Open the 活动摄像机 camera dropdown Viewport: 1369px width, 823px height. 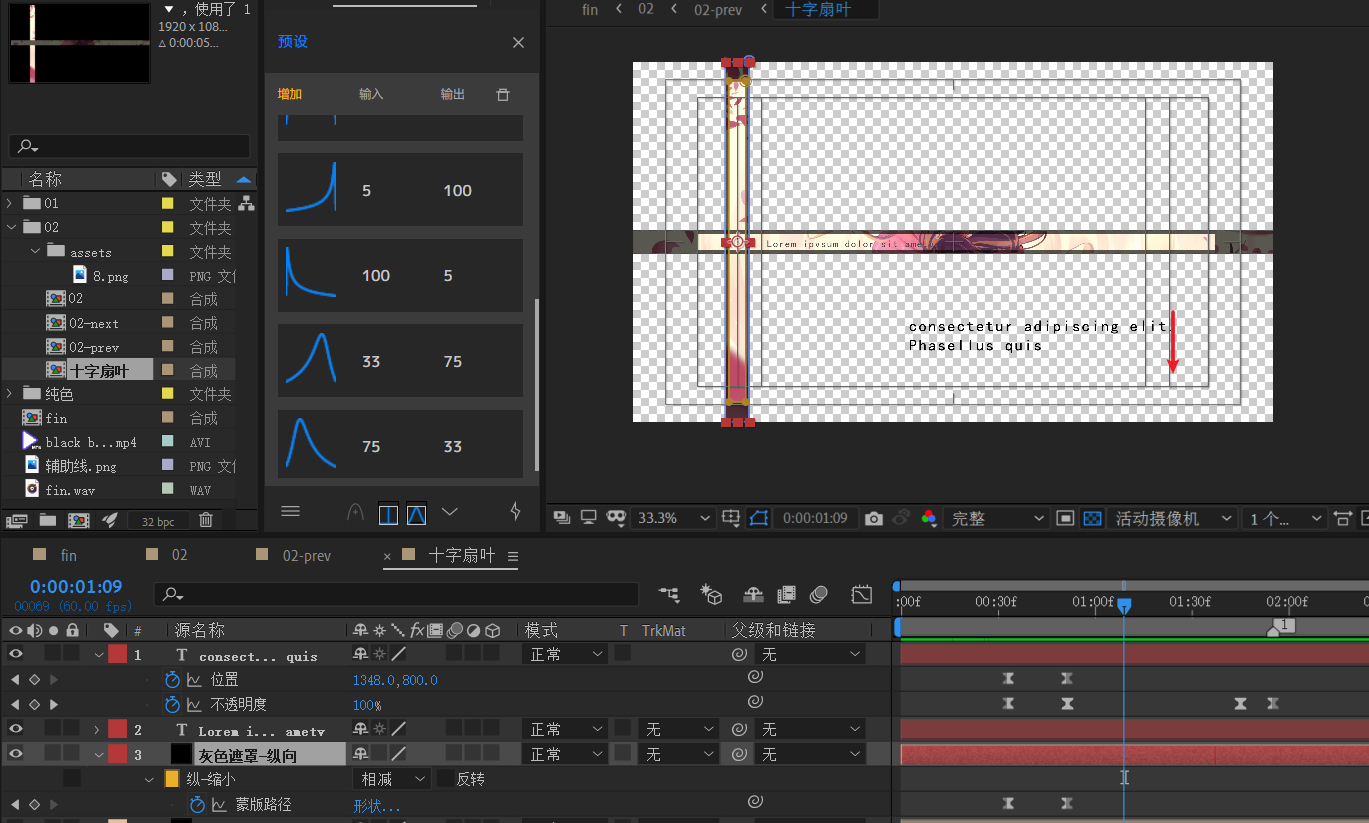pyautogui.click(x=1172, y=518)
